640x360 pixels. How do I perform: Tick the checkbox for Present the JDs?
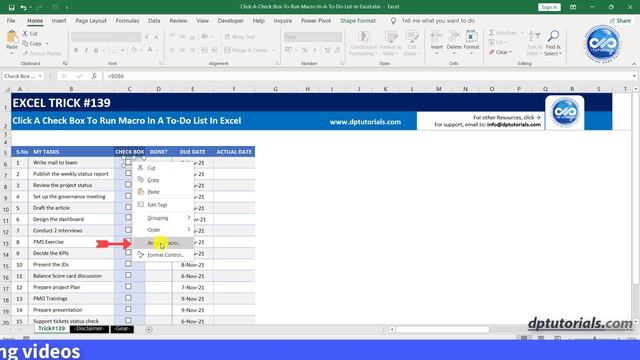[x=128, y=264]
